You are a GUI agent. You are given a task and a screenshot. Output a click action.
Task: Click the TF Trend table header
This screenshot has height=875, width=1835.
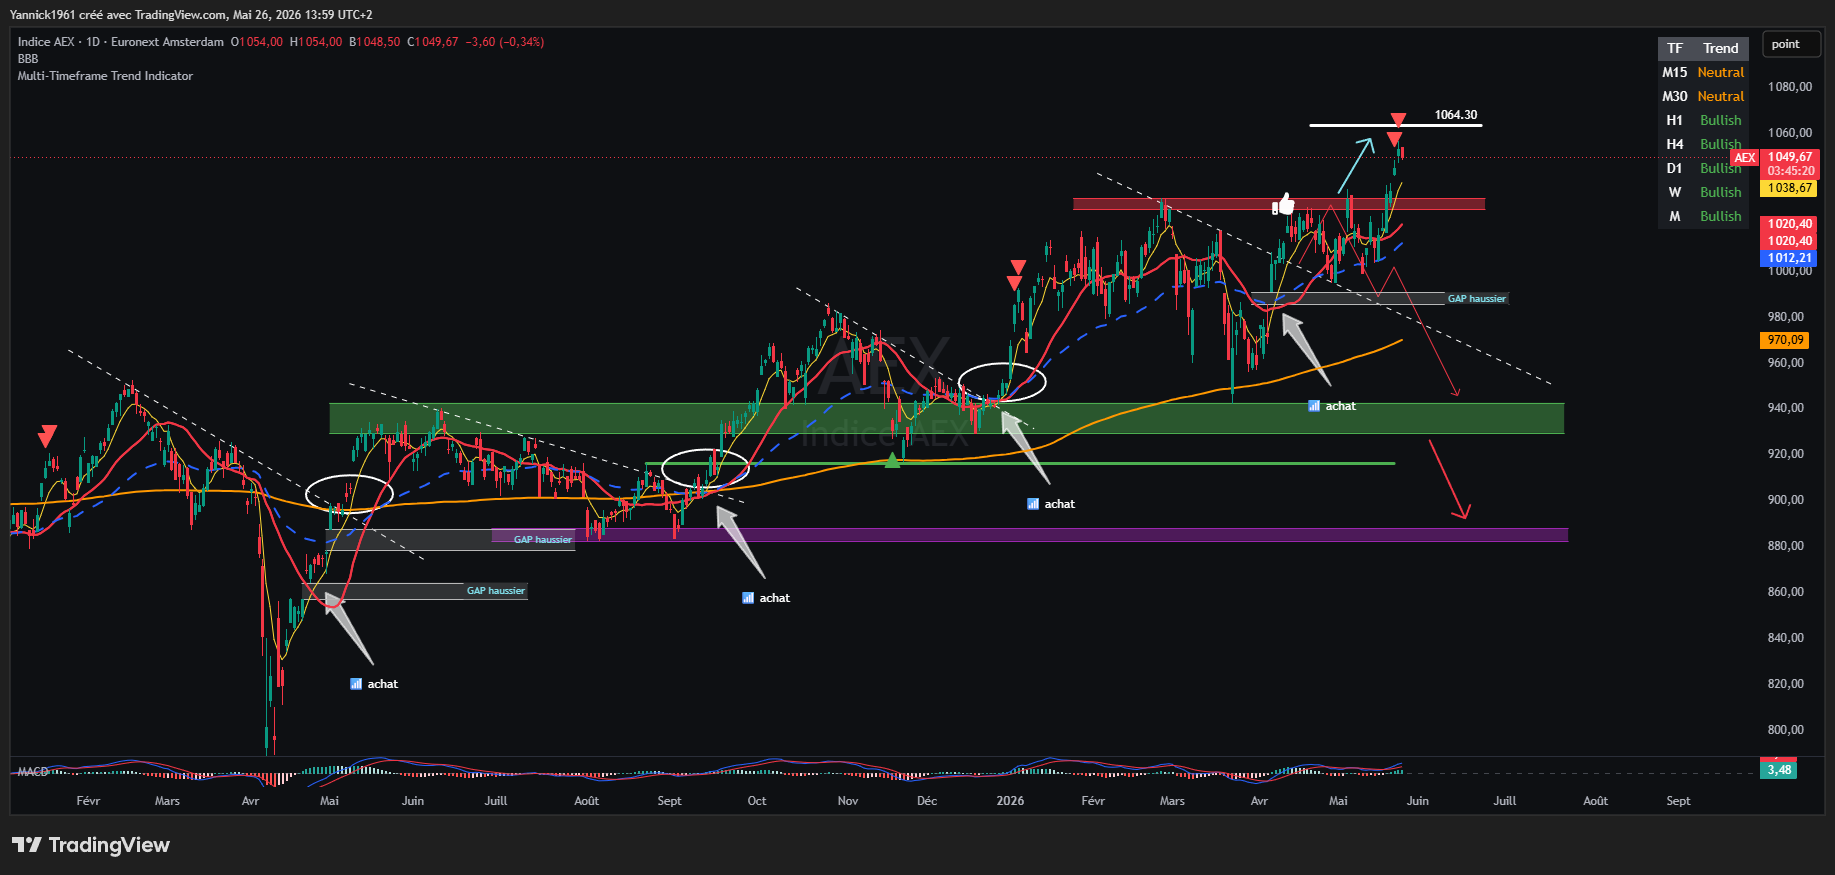[x=1703, y=48]
